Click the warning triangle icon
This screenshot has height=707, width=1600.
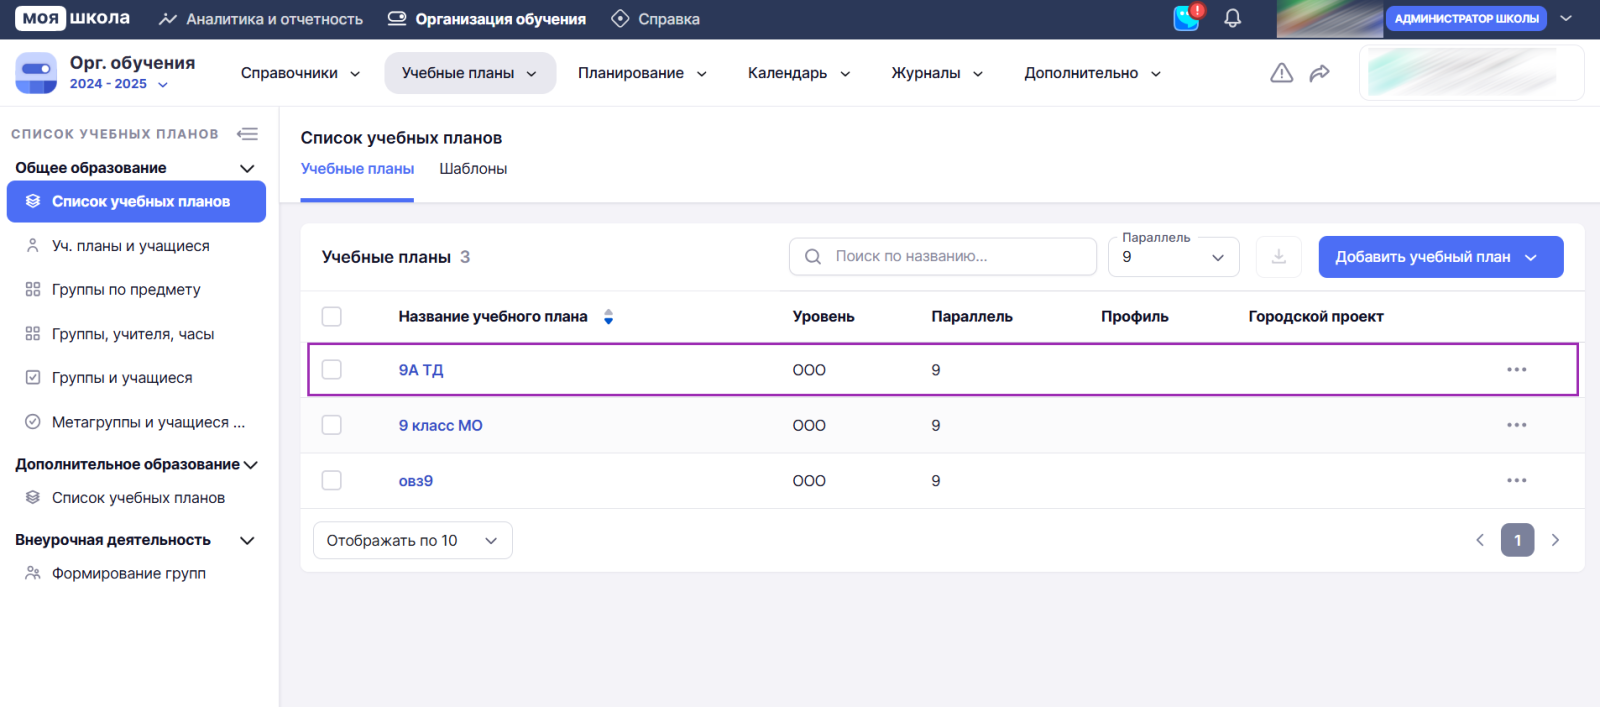(x=1281, y=73)
